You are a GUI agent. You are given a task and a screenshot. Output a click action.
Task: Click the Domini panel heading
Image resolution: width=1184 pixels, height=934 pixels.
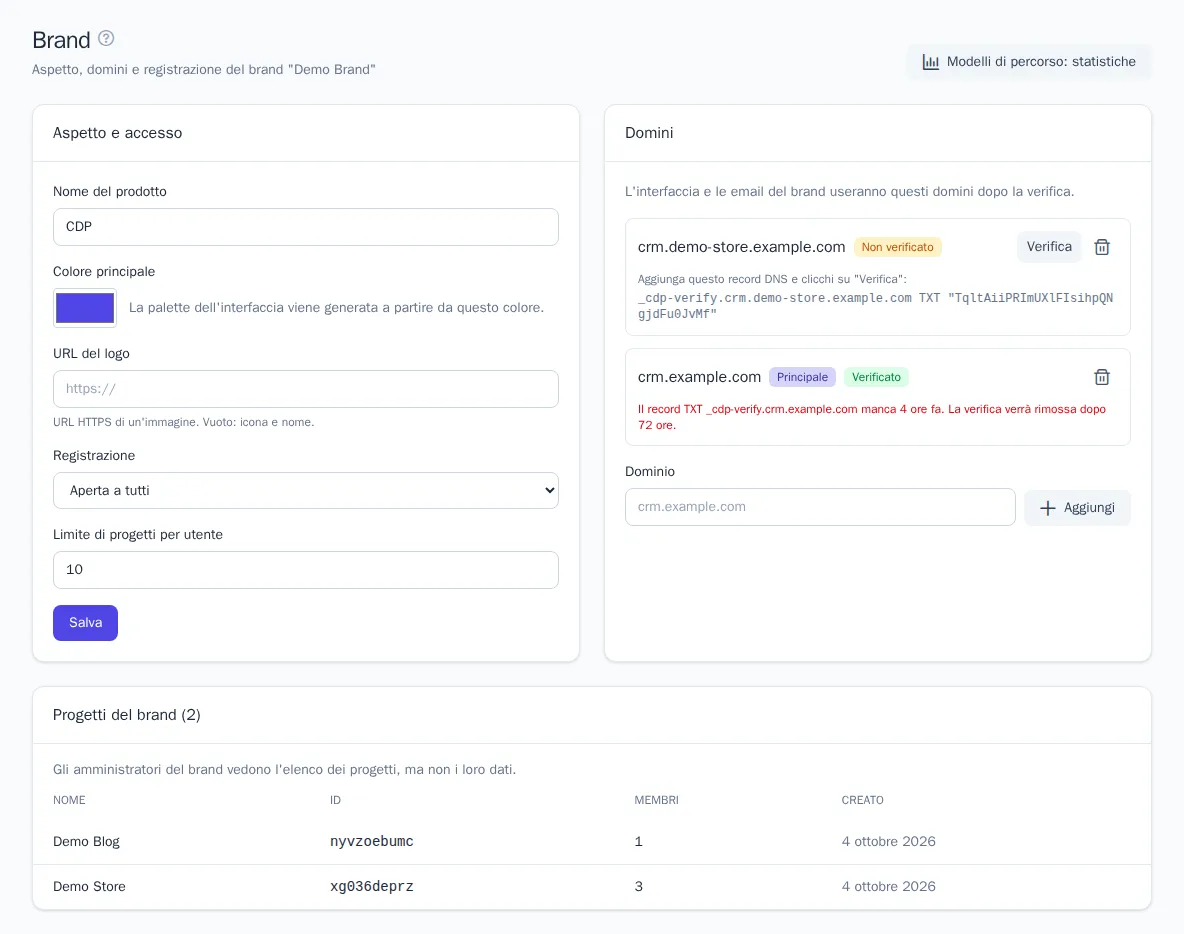(x=649, y=133)
